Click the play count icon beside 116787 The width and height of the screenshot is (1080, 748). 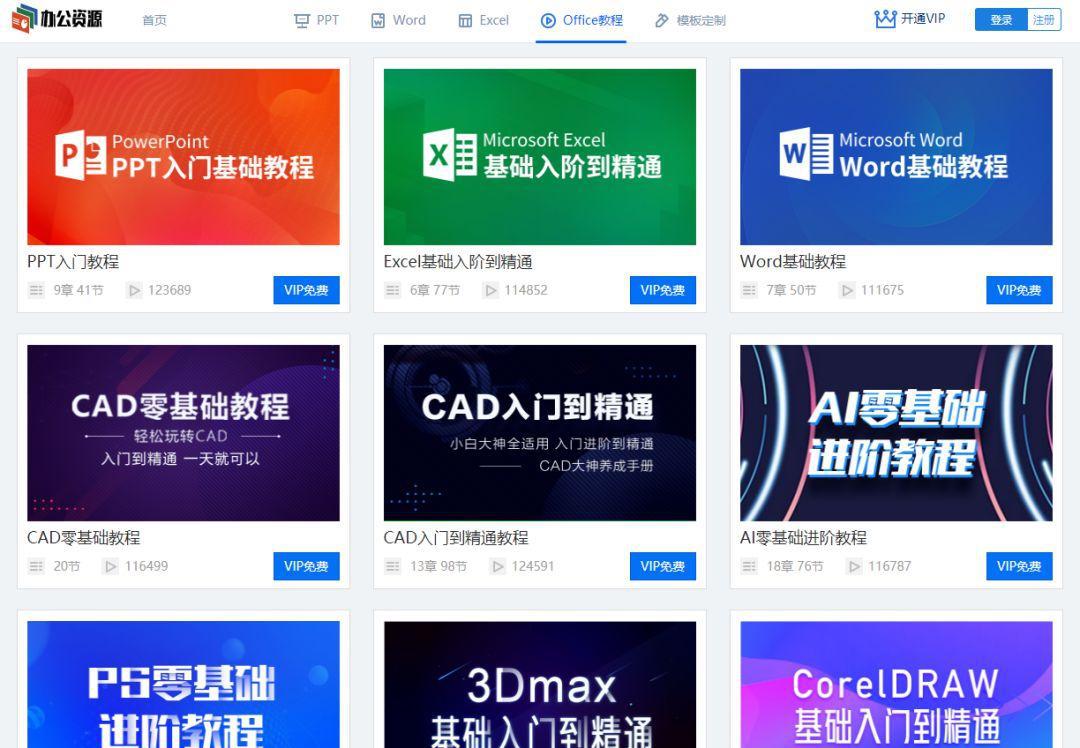[854, 567]
